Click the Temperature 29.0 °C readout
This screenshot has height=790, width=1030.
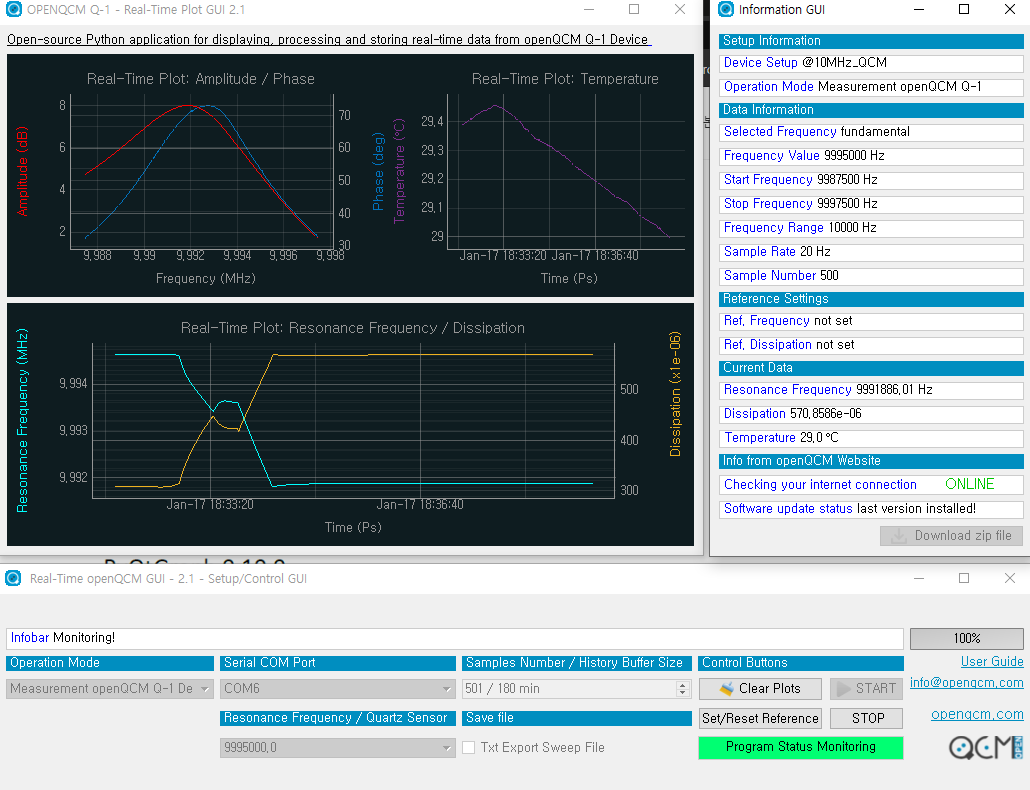871,438
